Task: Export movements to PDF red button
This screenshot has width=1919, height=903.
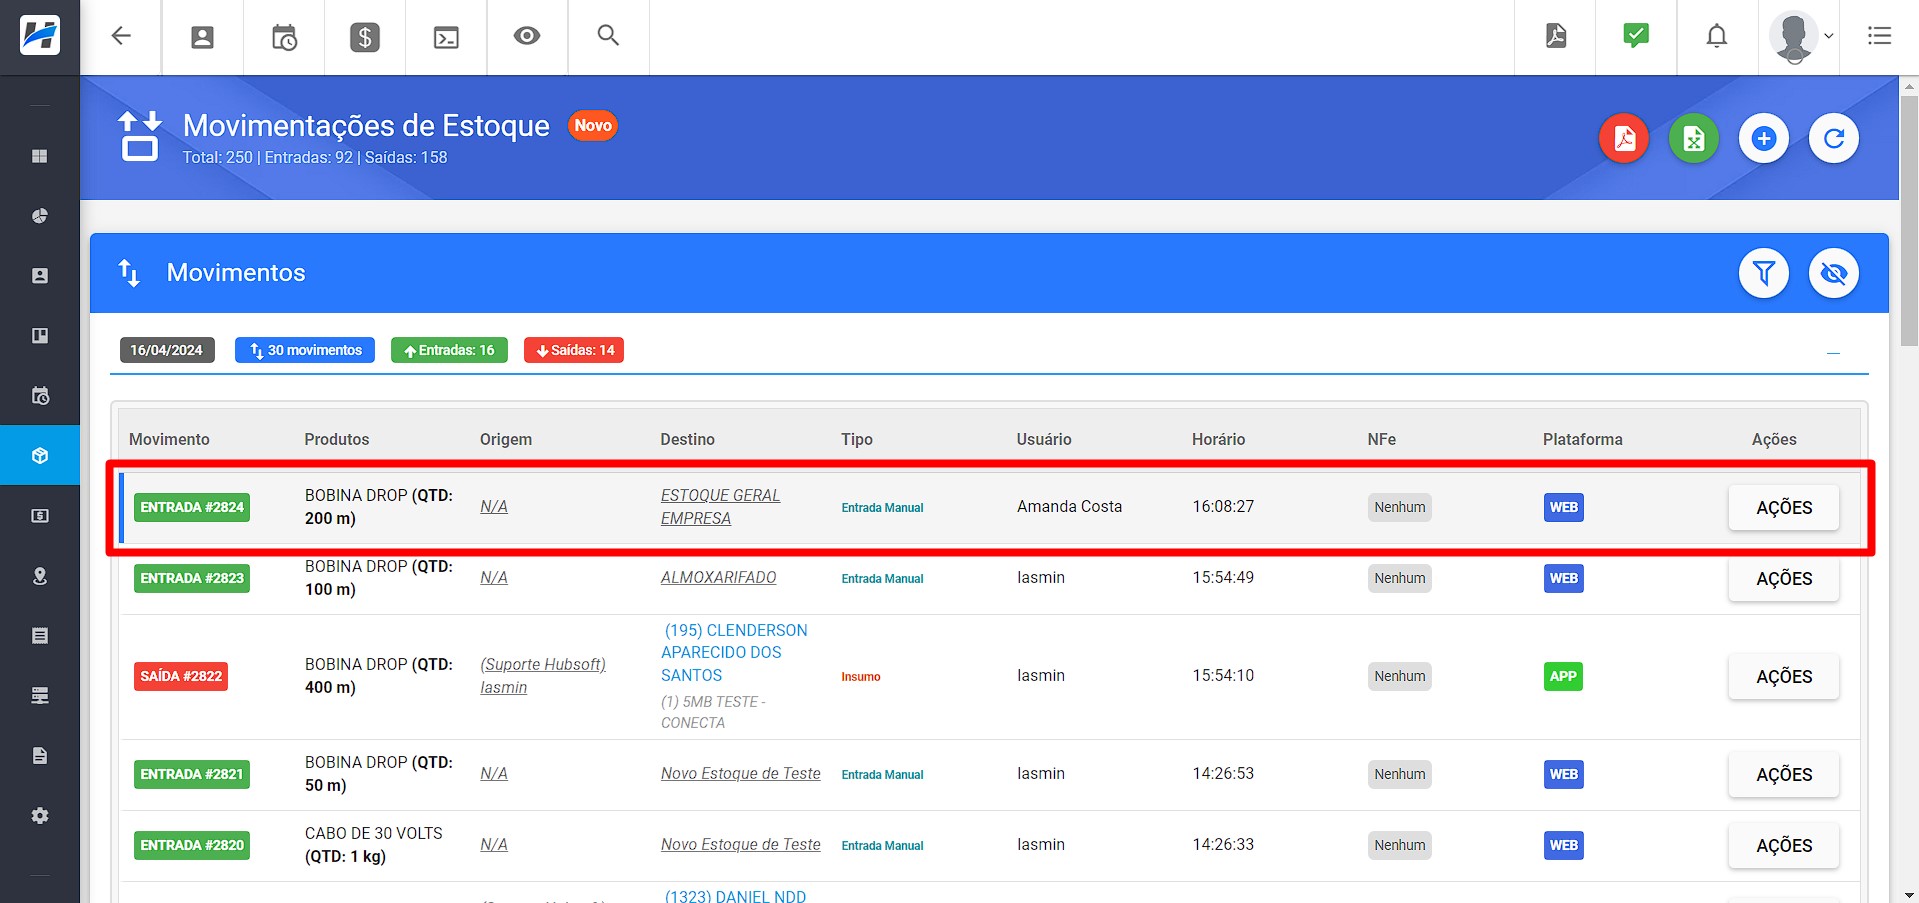Action: pos(1624,139)
